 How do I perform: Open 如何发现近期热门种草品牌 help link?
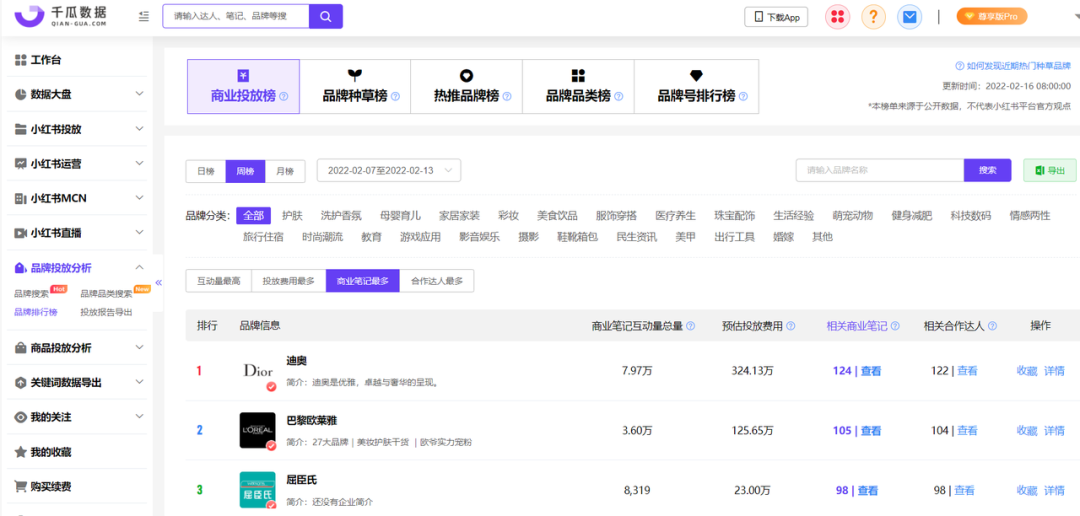click(1013, 66)
